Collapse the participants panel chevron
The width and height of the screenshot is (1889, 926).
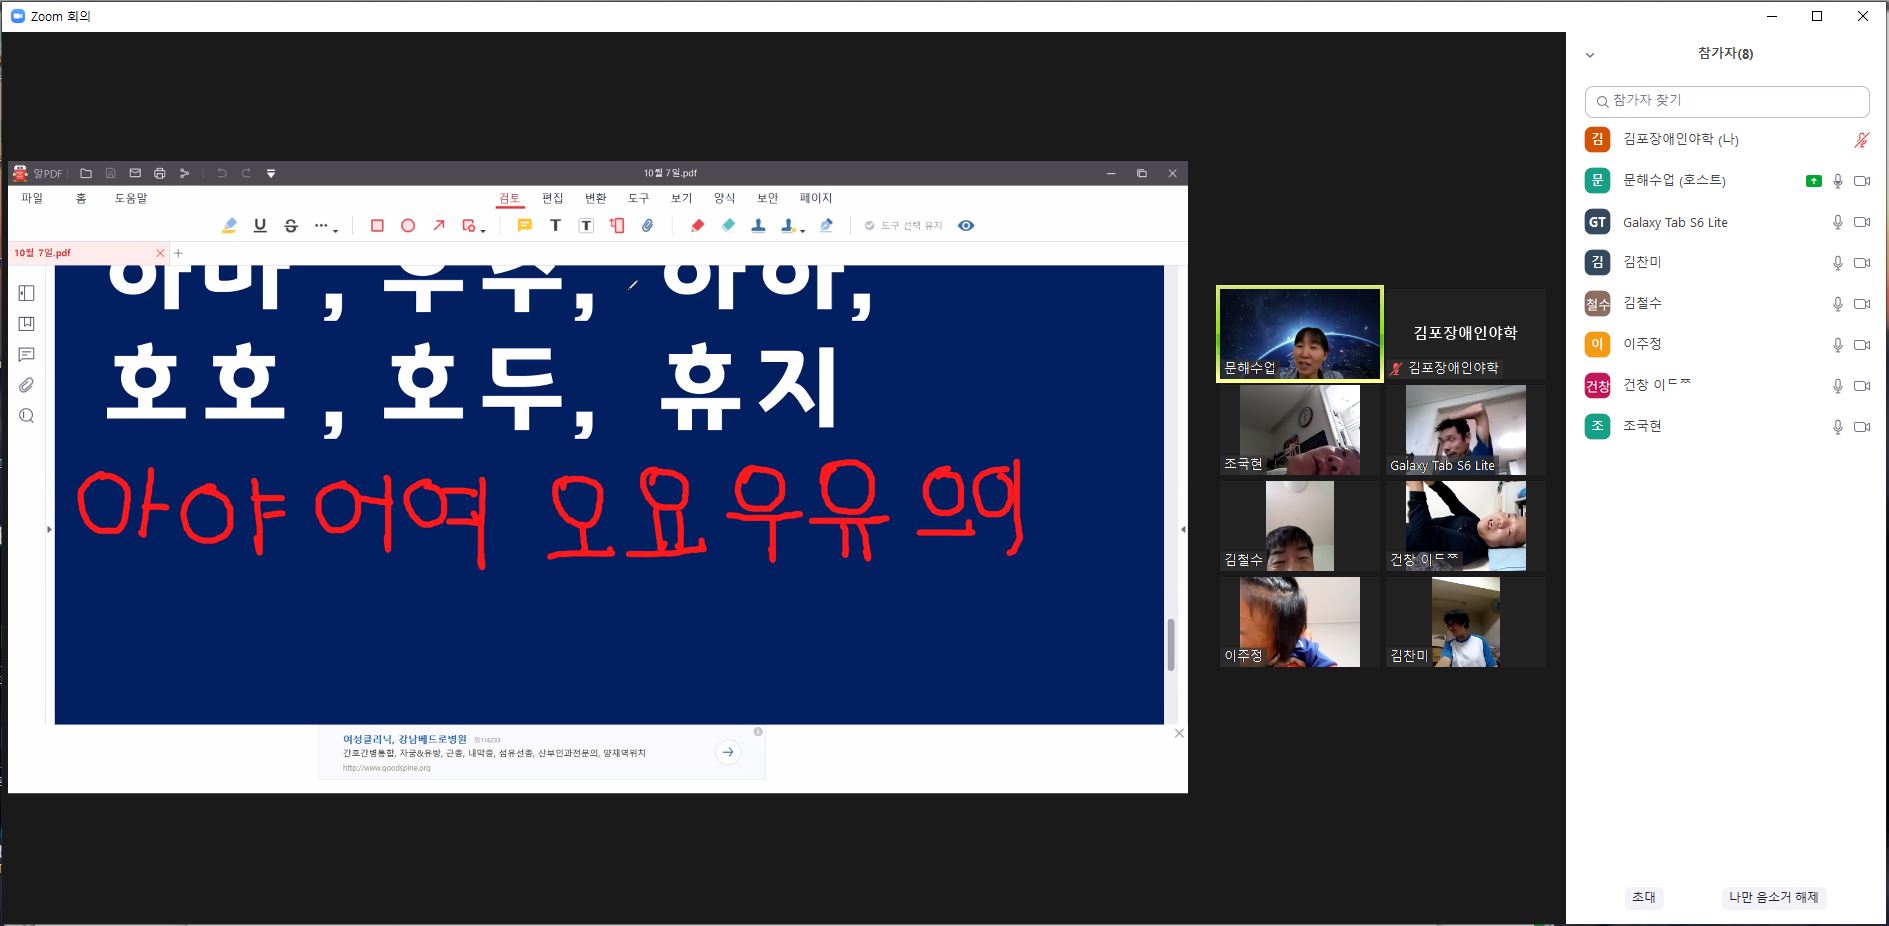tap(1590, 55)
